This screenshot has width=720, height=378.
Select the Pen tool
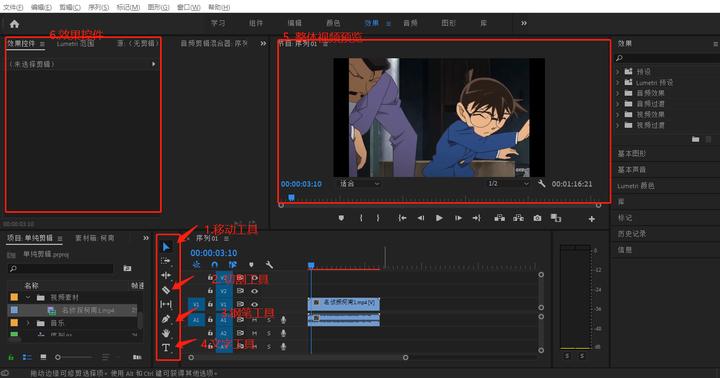click(166, 319)
